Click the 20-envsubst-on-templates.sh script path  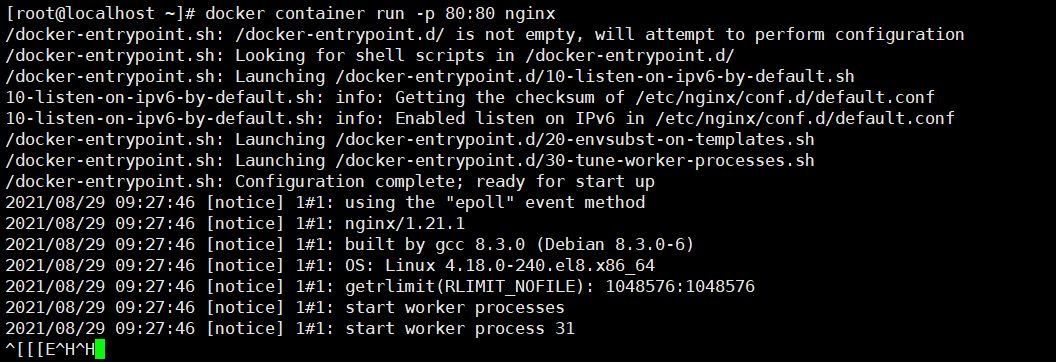tap(574, 139)
